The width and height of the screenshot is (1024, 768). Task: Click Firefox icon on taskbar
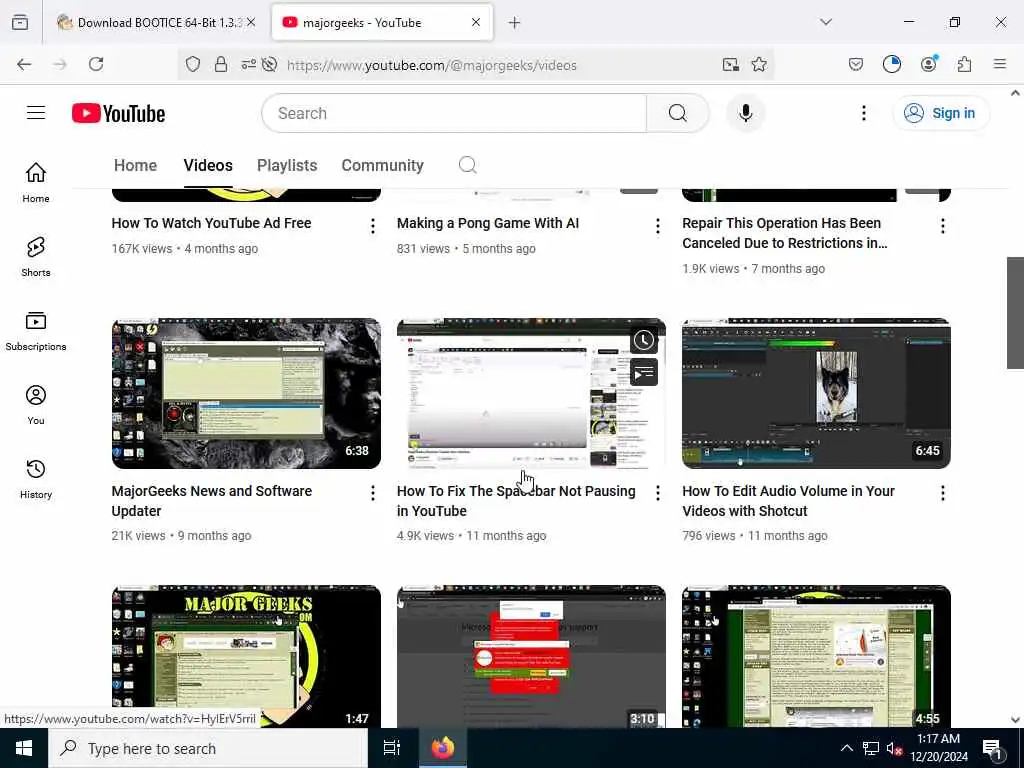[442, 748]
